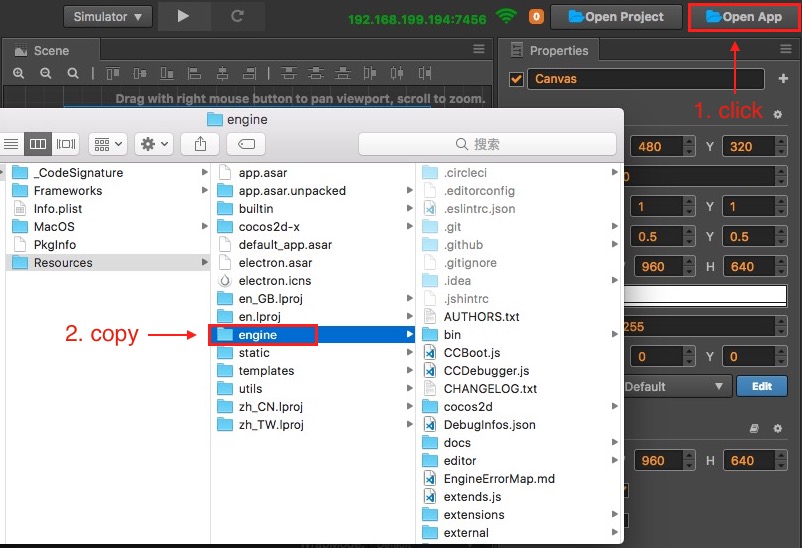Click the align top icon
The height and width of the screenshot is (548, 802).
(113, 74)
